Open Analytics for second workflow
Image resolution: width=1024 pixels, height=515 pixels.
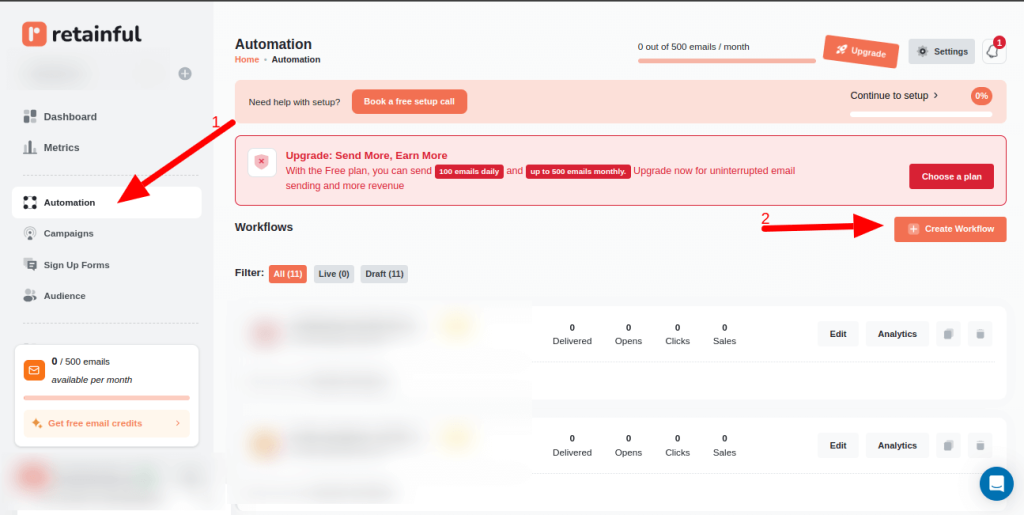pyautogui.click(x=897, y=445)
